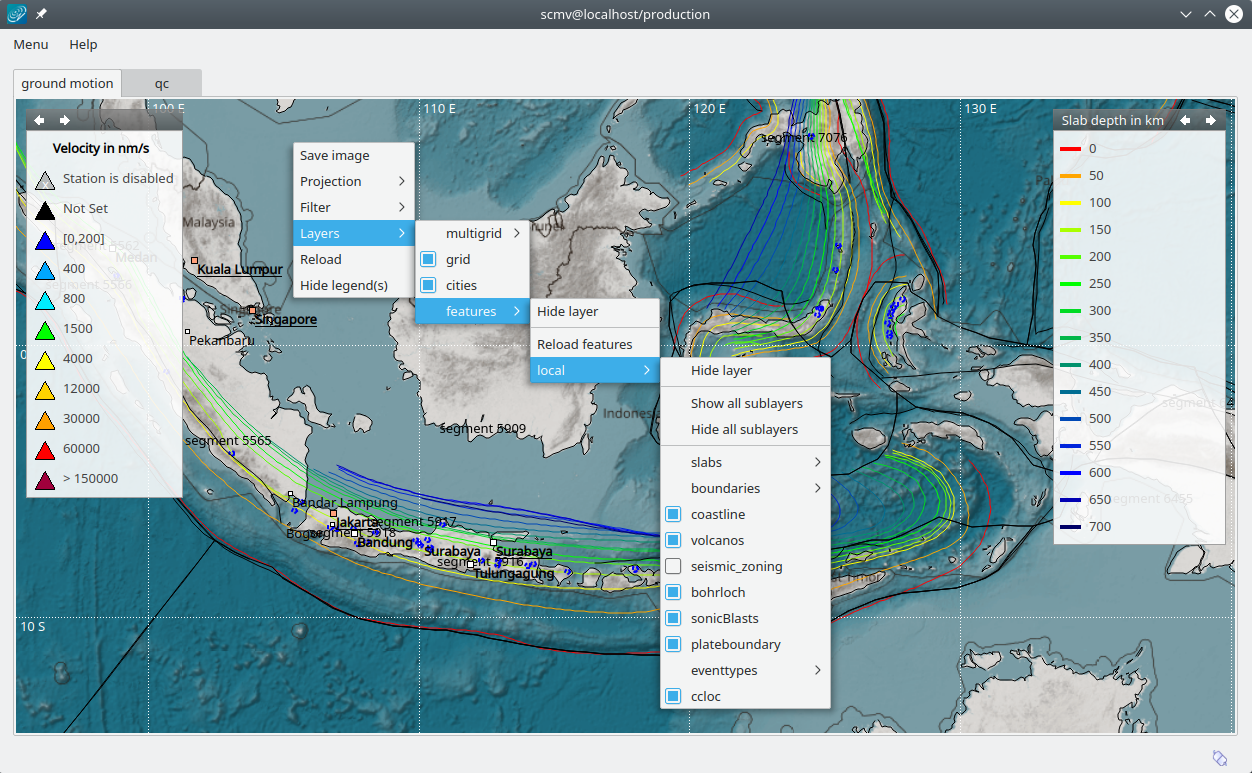Viewport: 1252px width, 773px height.
Task: Select Reload features option
Action: click(x=584, y=344)
